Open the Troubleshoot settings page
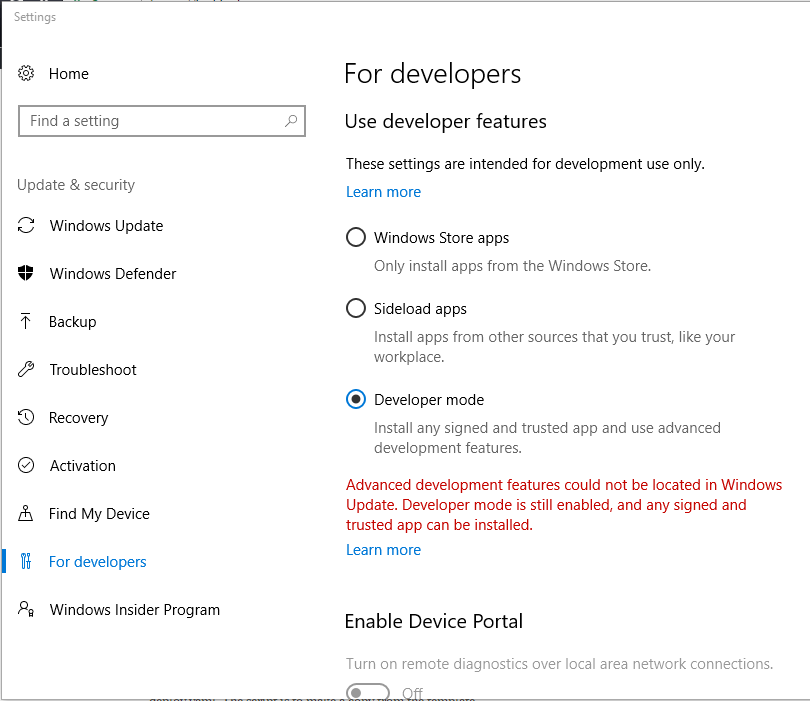This screenshot has height=701, width=810. 93,370
